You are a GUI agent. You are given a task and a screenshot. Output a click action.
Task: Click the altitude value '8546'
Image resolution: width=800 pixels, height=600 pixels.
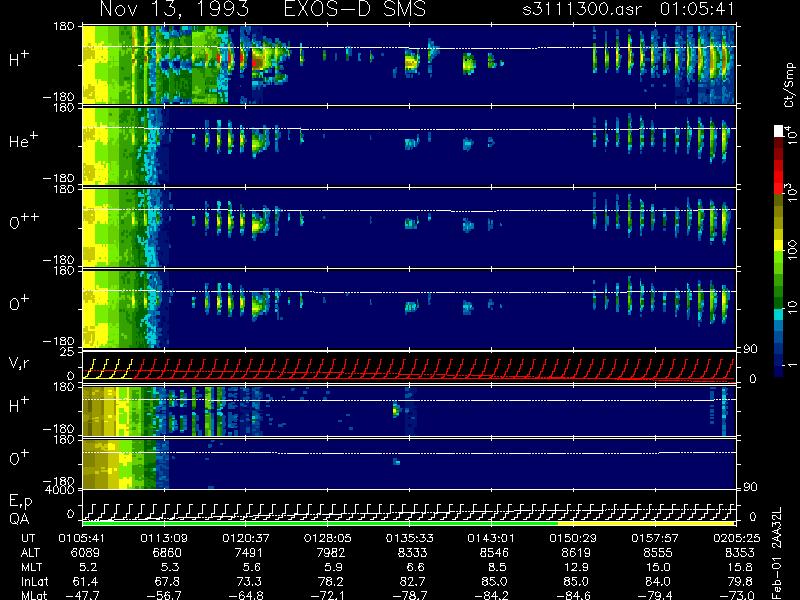pyautogui.click(x=494, y=553)
